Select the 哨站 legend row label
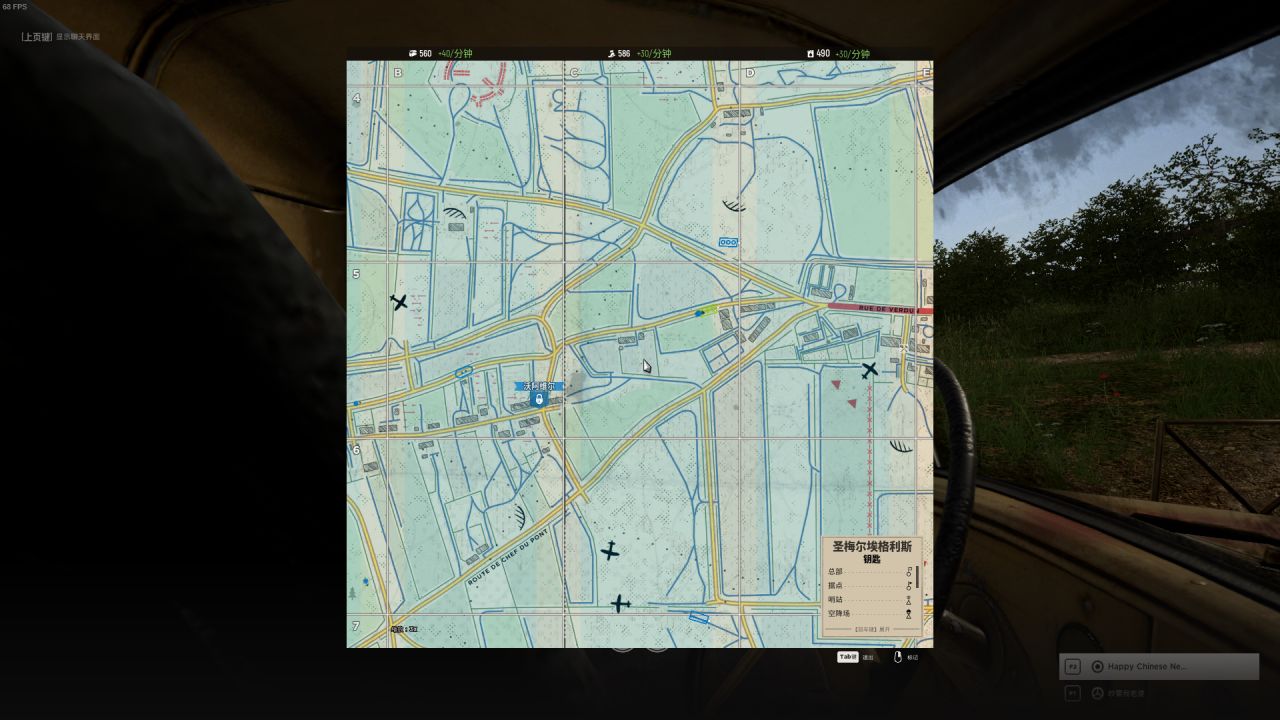 [x=835, y=600]
